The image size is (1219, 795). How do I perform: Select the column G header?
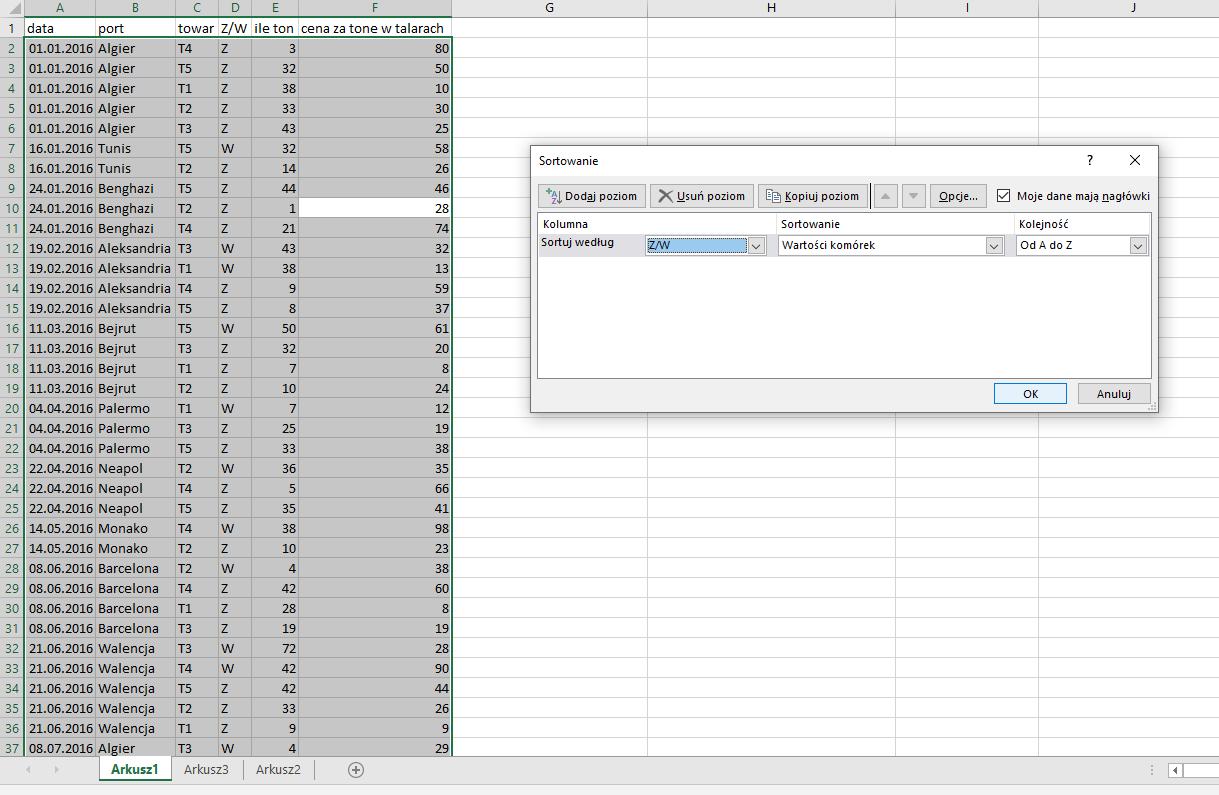pos(550,8)
